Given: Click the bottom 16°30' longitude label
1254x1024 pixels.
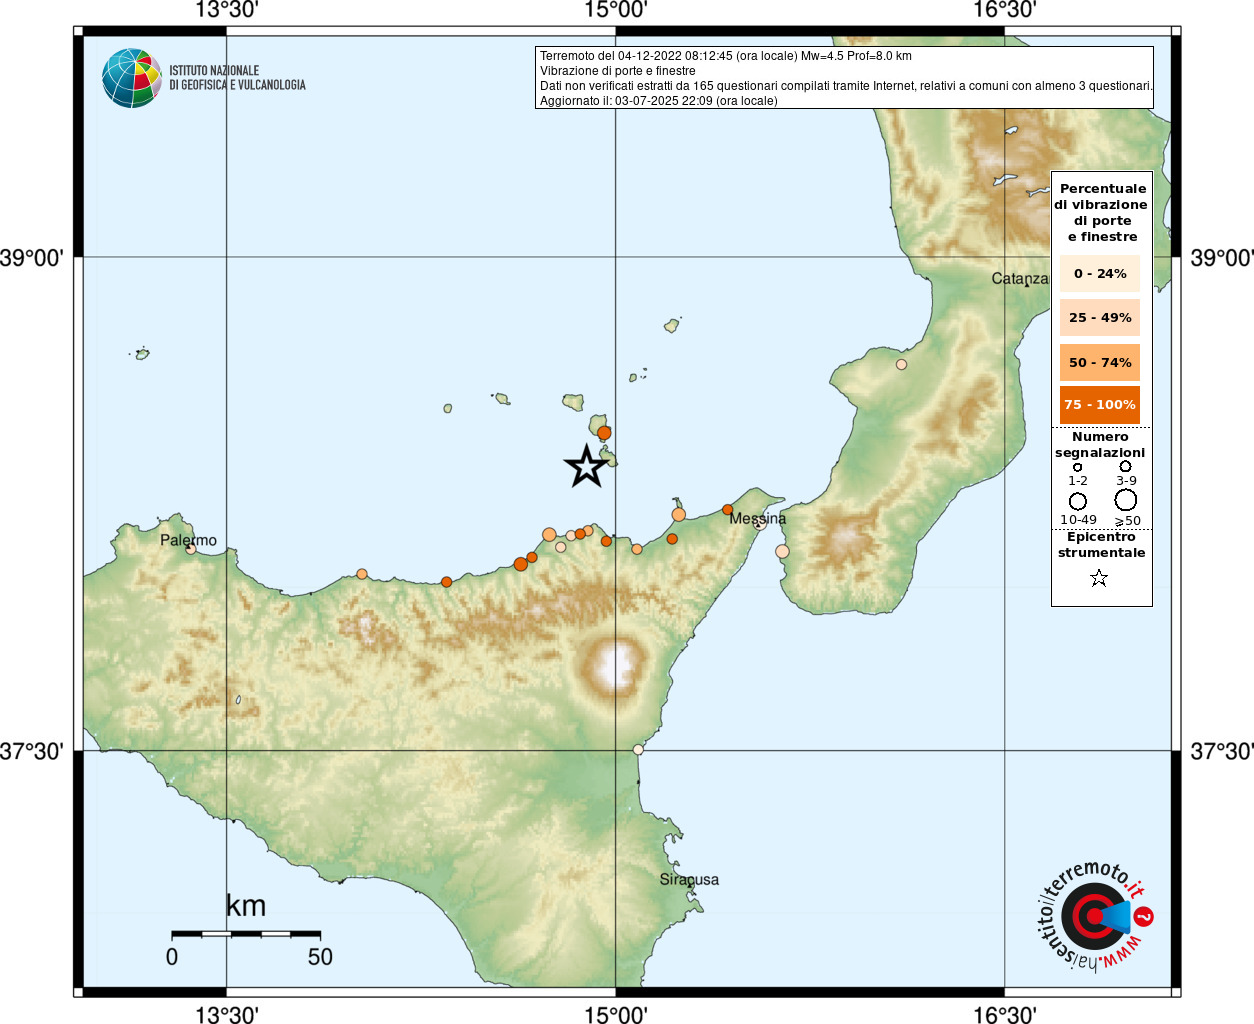Looking at the screenshot, I should click(x=1004, y=1015).
